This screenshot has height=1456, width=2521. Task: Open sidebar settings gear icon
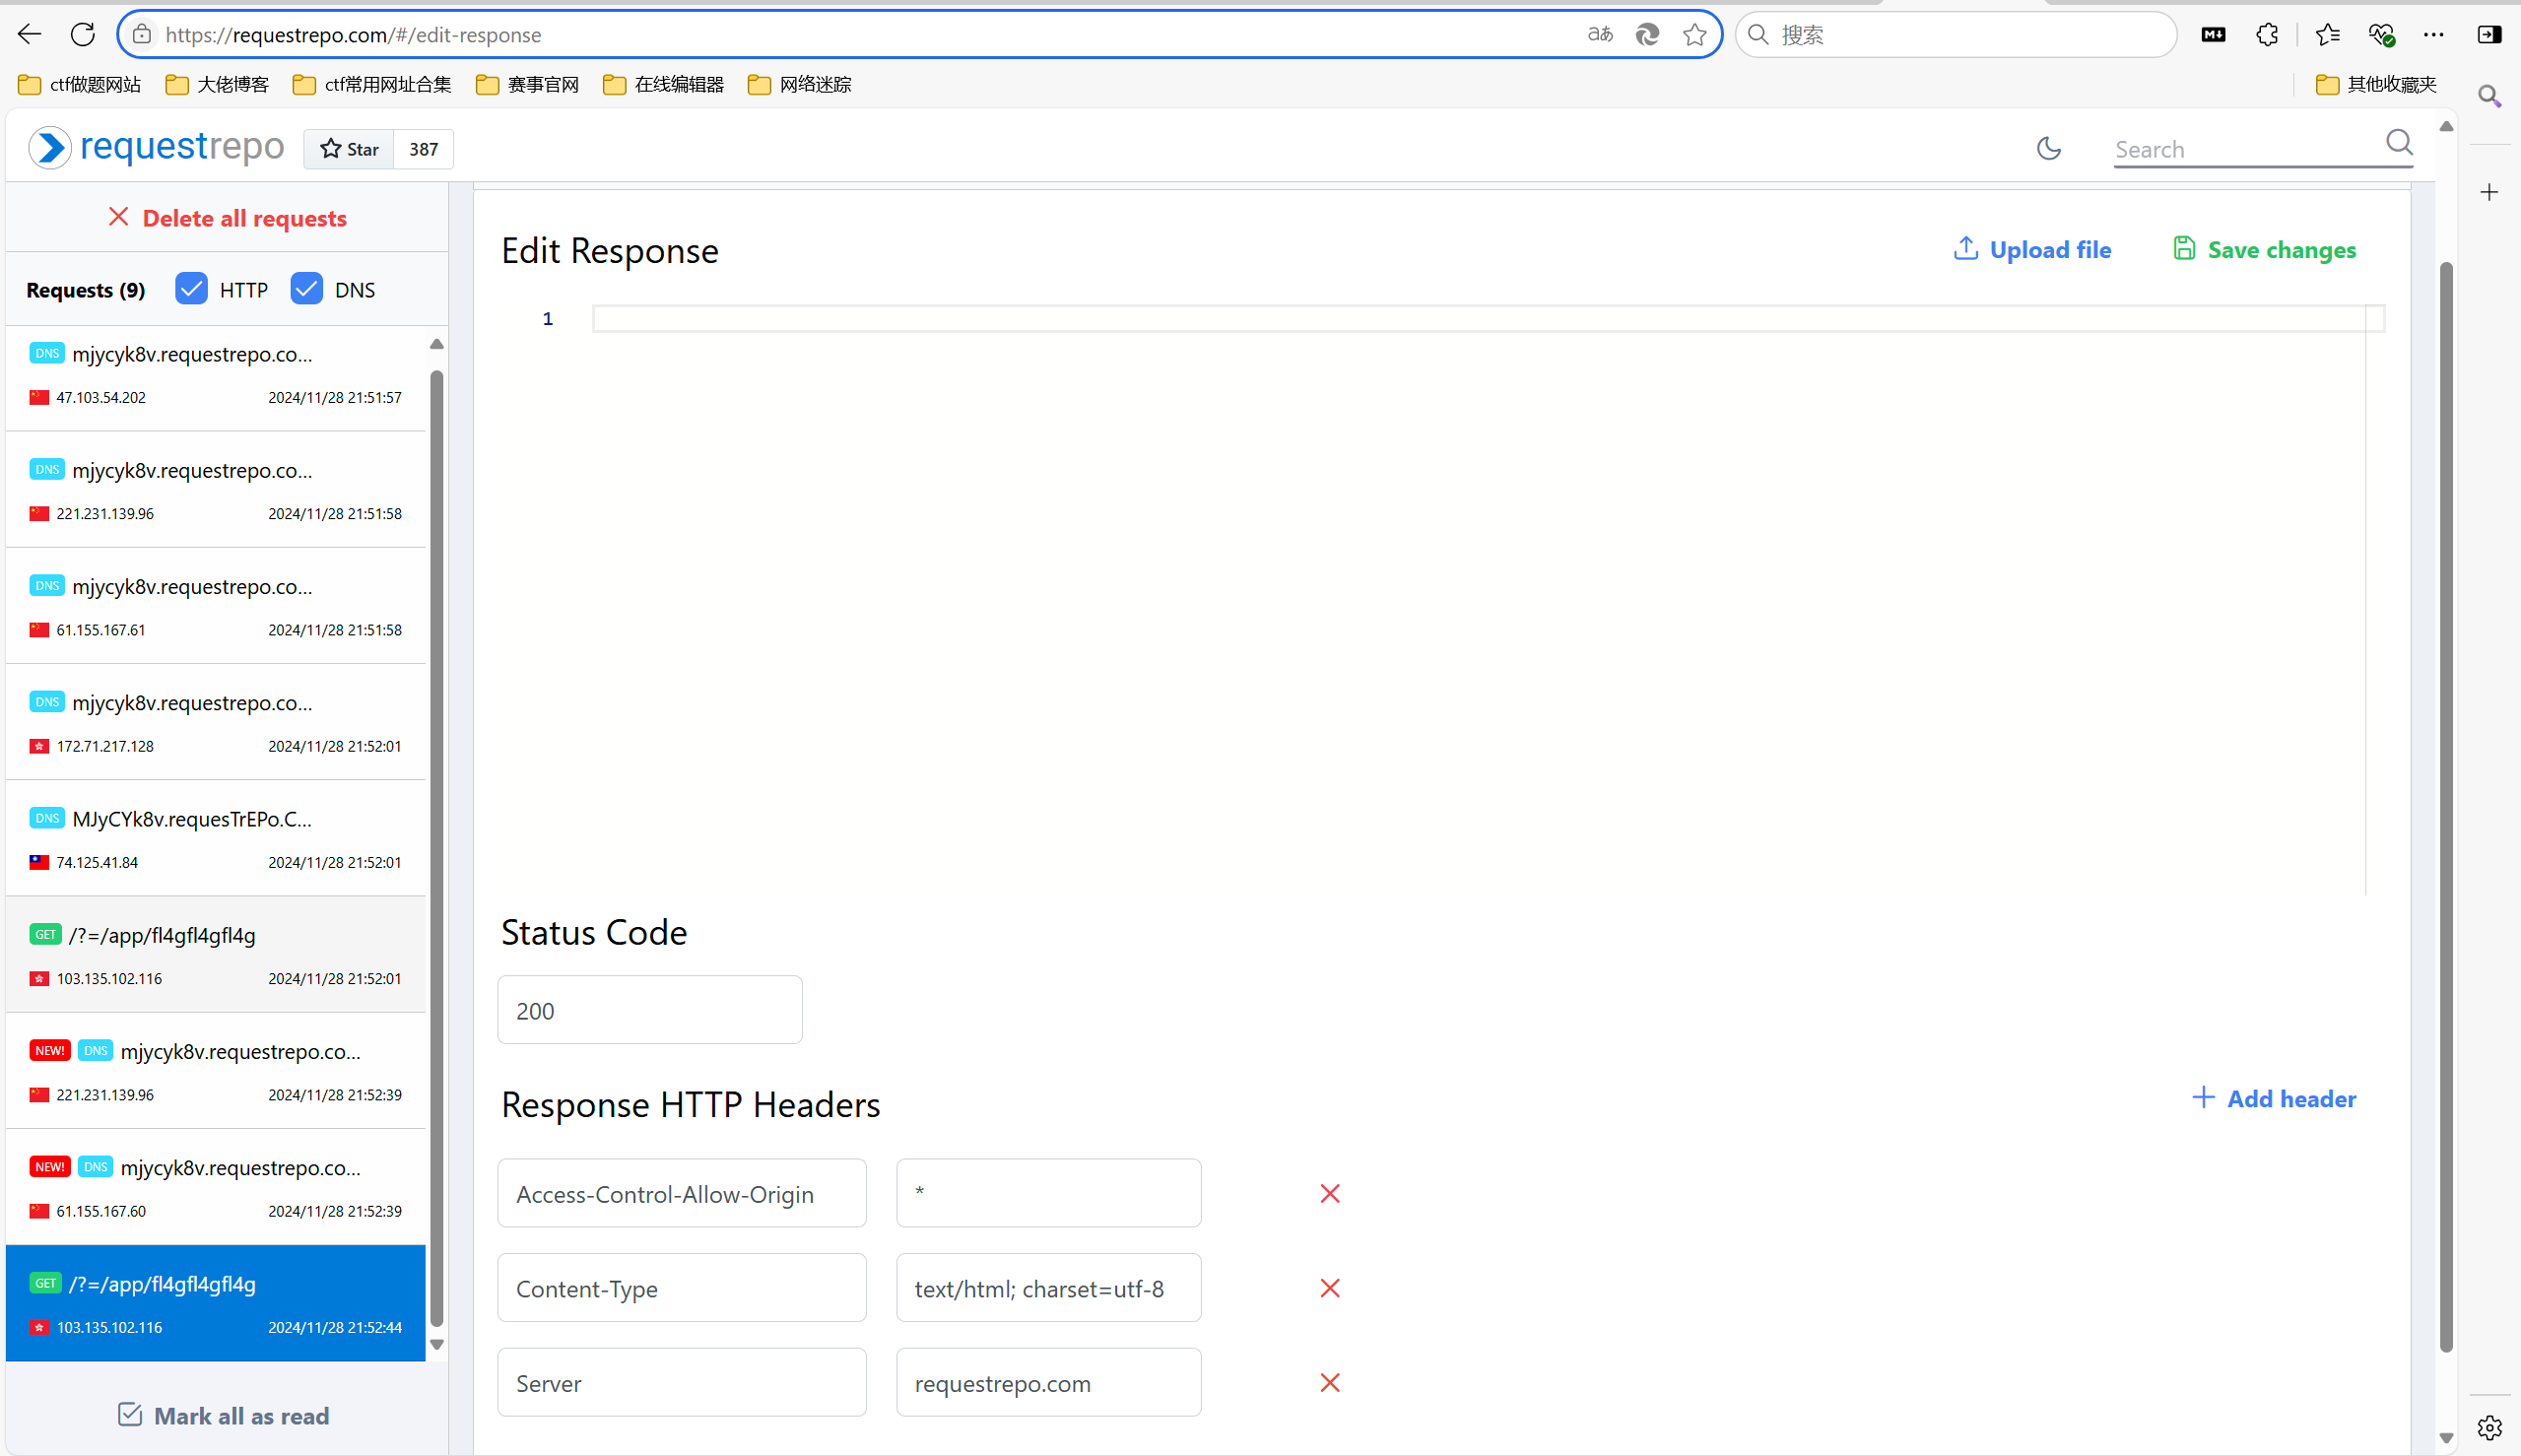2489,1427
